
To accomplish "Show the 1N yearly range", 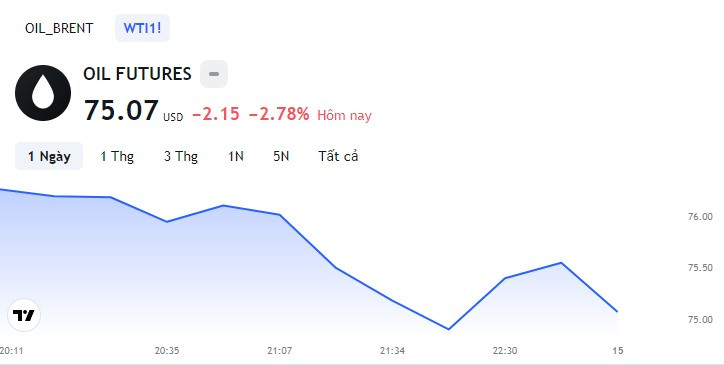I will click(x=235, y=156).
